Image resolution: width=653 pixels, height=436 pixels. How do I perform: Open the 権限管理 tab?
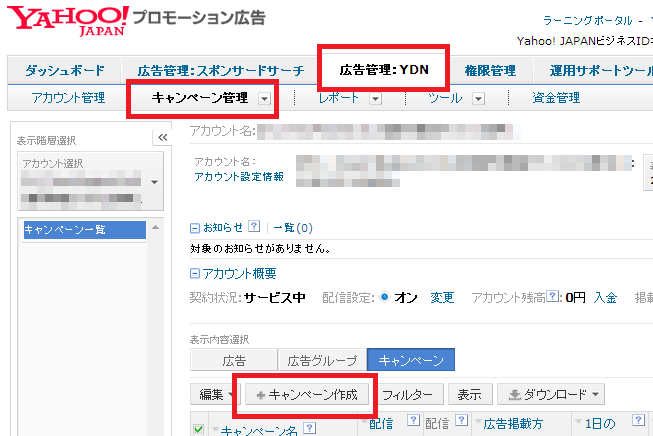point(490,70)
